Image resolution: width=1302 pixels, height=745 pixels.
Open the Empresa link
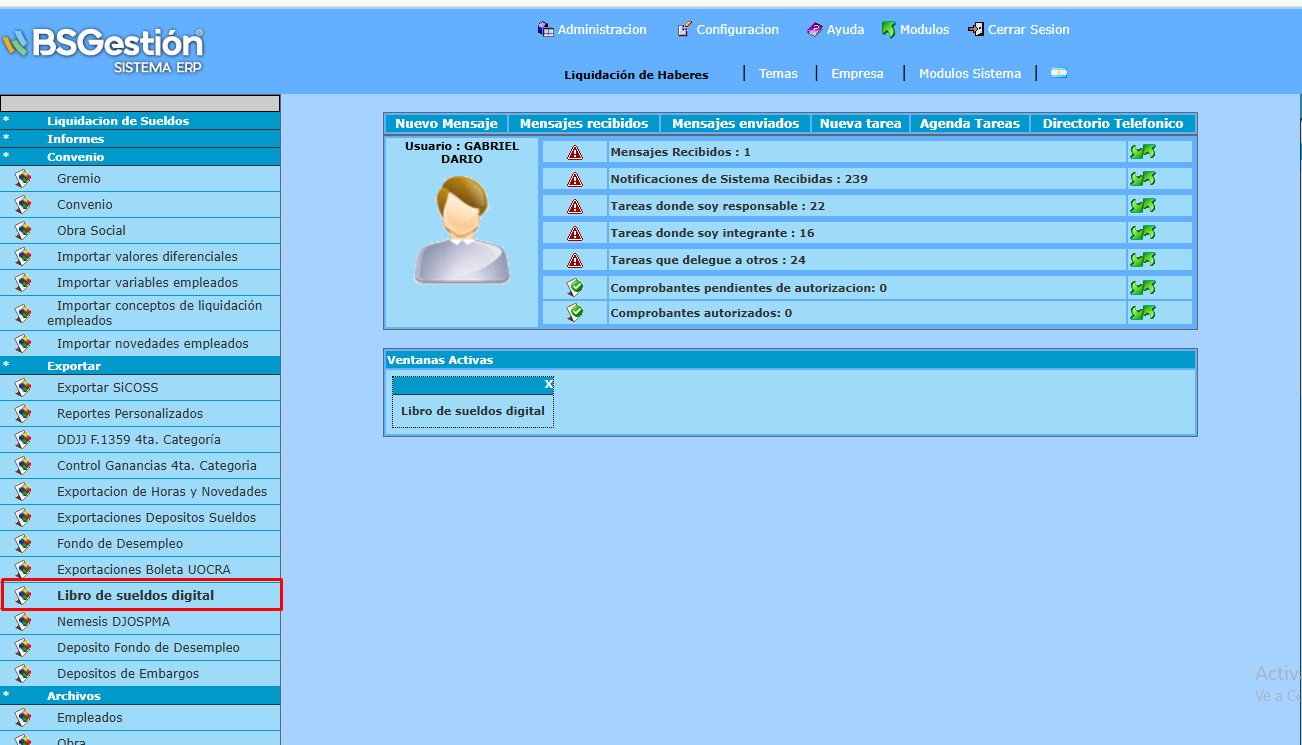pos(857,74)
